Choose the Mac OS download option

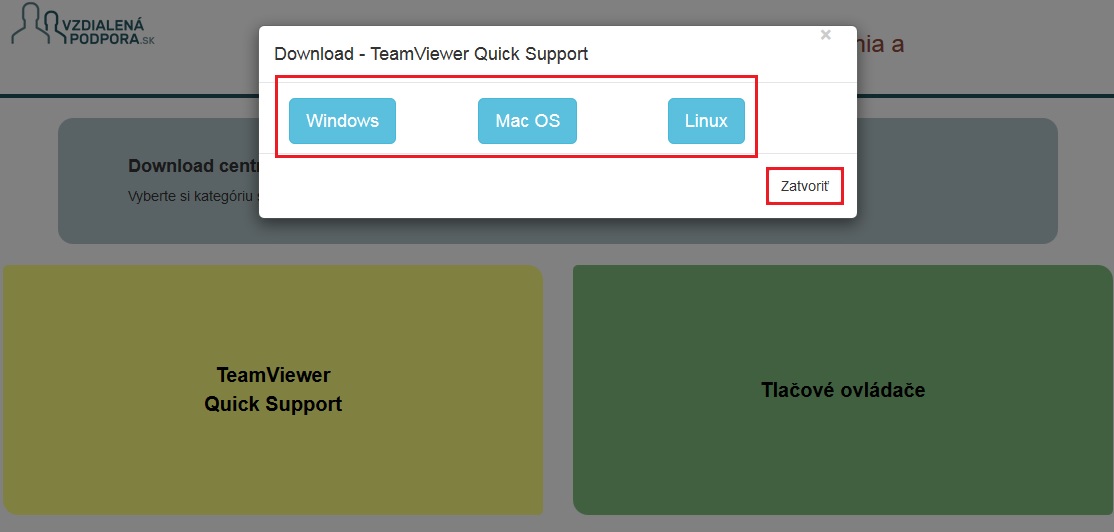click(x=527, y=121)
